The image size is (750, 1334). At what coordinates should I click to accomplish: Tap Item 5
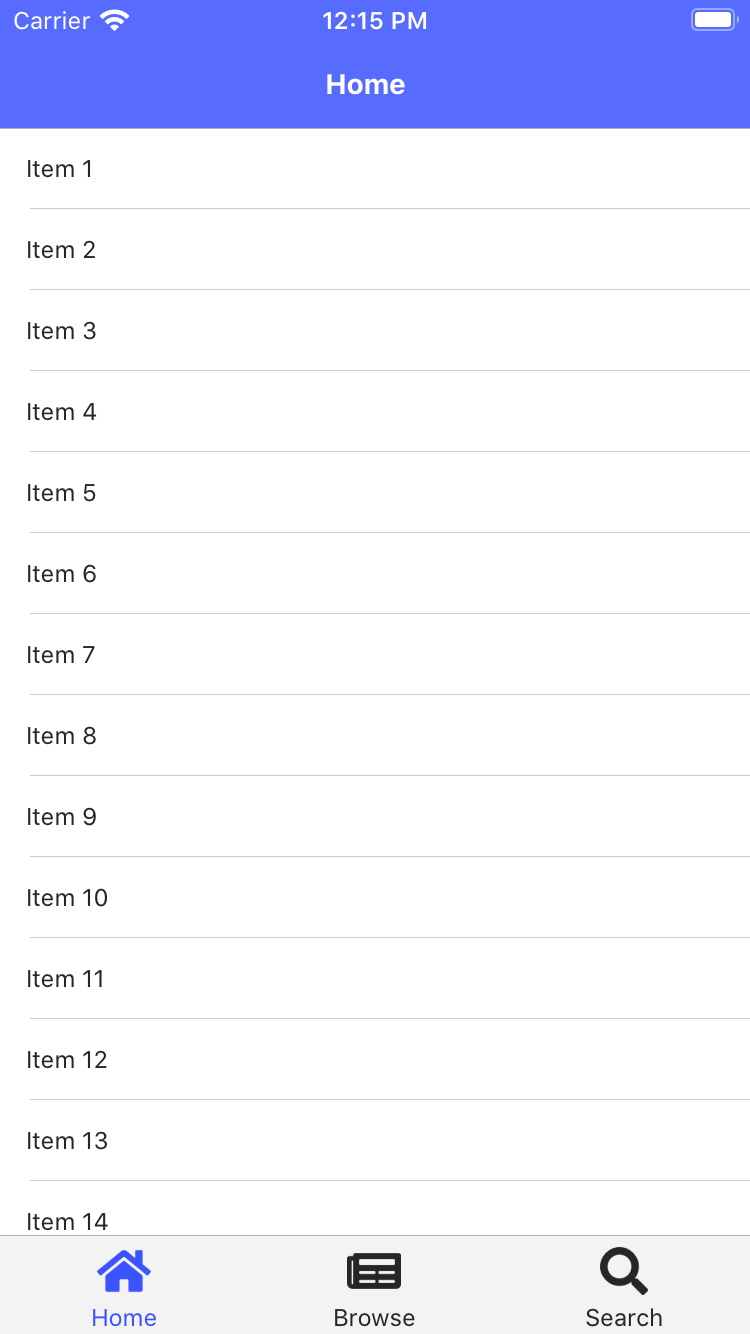pos(375,492)
